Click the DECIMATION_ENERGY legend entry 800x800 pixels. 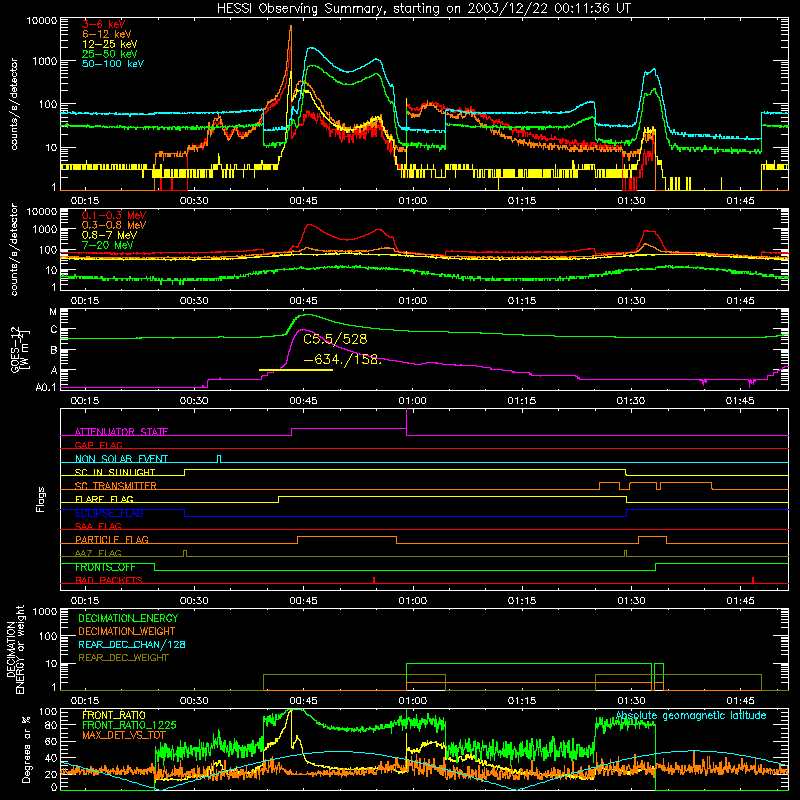click(x=128, y=618)
